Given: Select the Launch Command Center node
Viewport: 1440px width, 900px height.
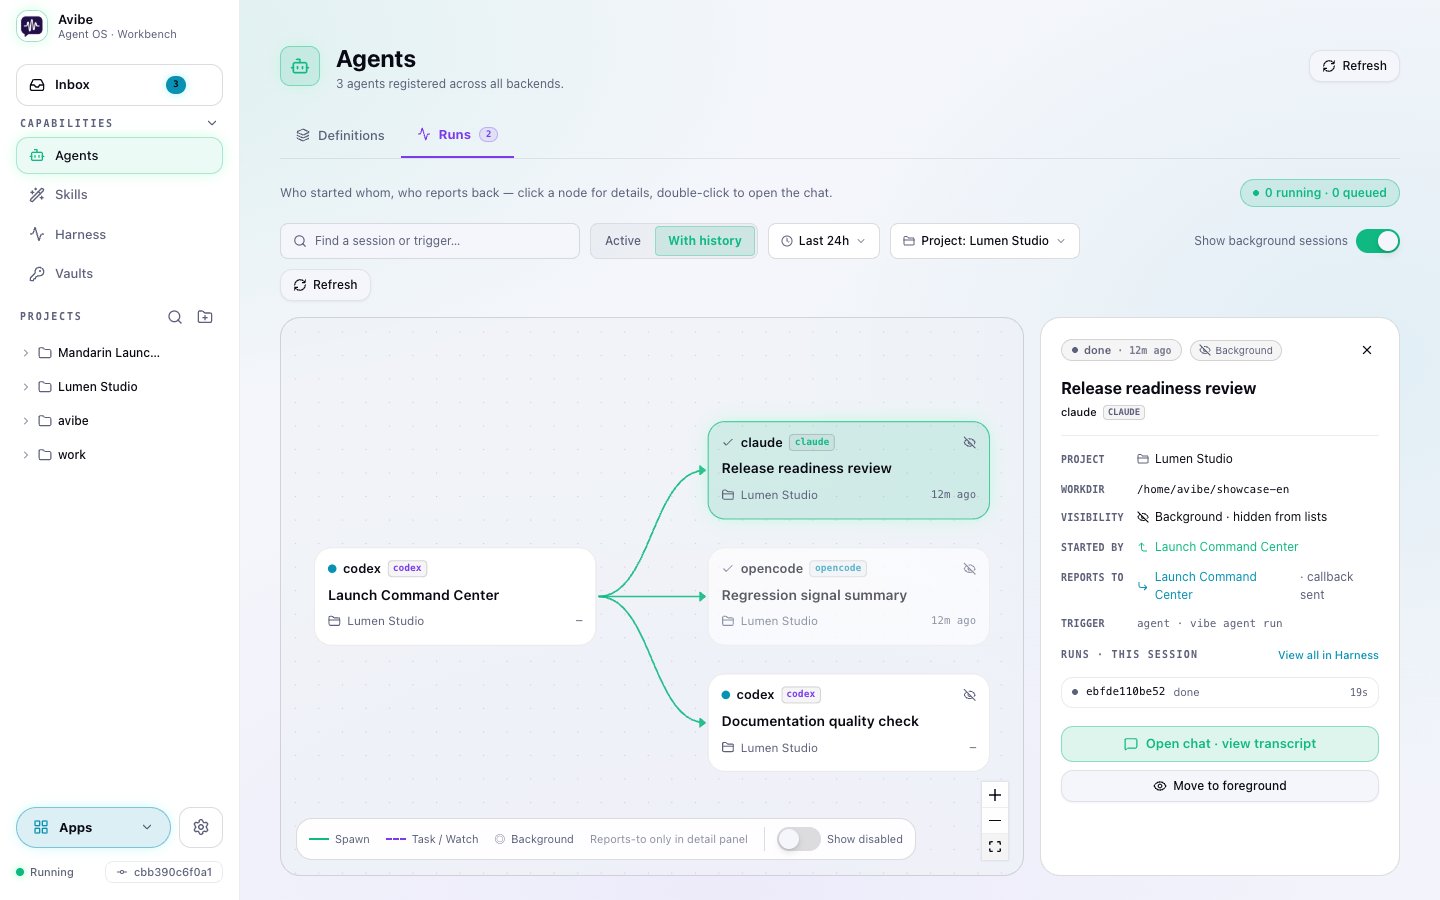Looking at the screenshot, I should coord(455,596).
